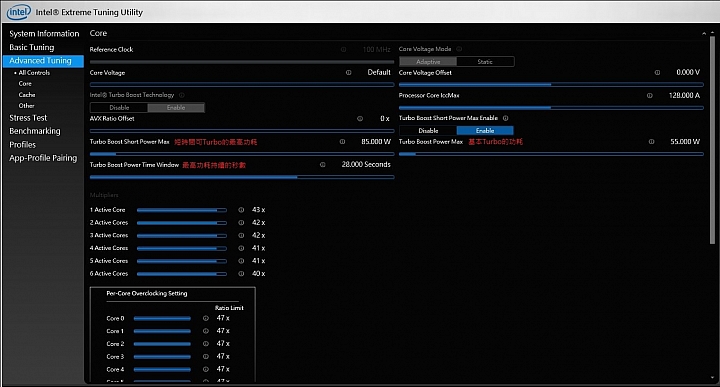The width and height of the screenshot is (720, 387).
Task: Open System Information page
Action: (x=44, y=34)
